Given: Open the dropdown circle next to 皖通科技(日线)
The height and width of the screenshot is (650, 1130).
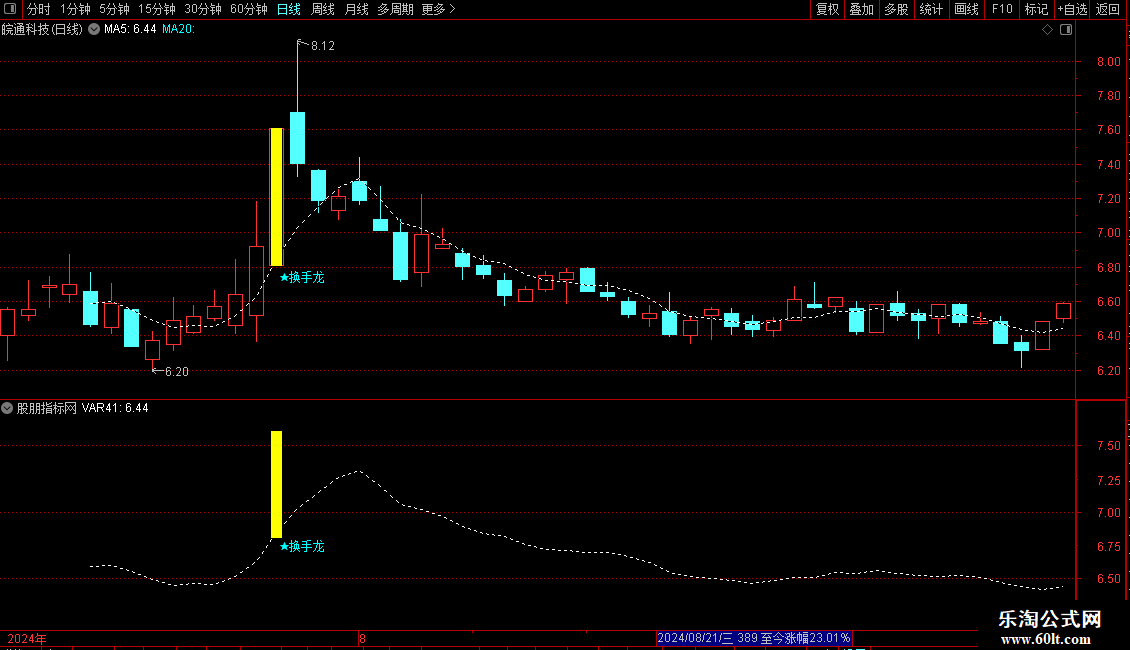Looking at the screenshot, I should point(94,29).
